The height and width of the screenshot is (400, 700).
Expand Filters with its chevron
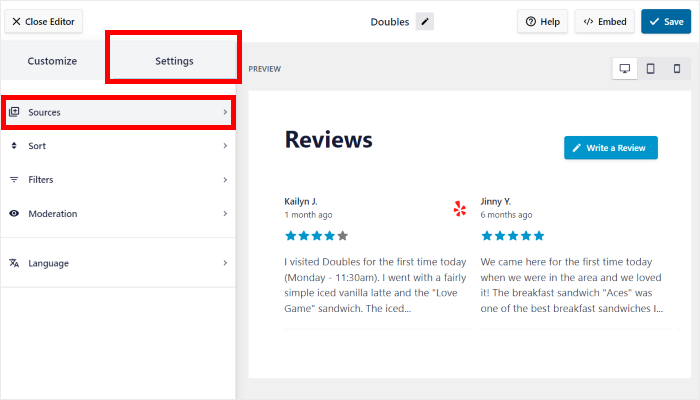pos(225,179)
